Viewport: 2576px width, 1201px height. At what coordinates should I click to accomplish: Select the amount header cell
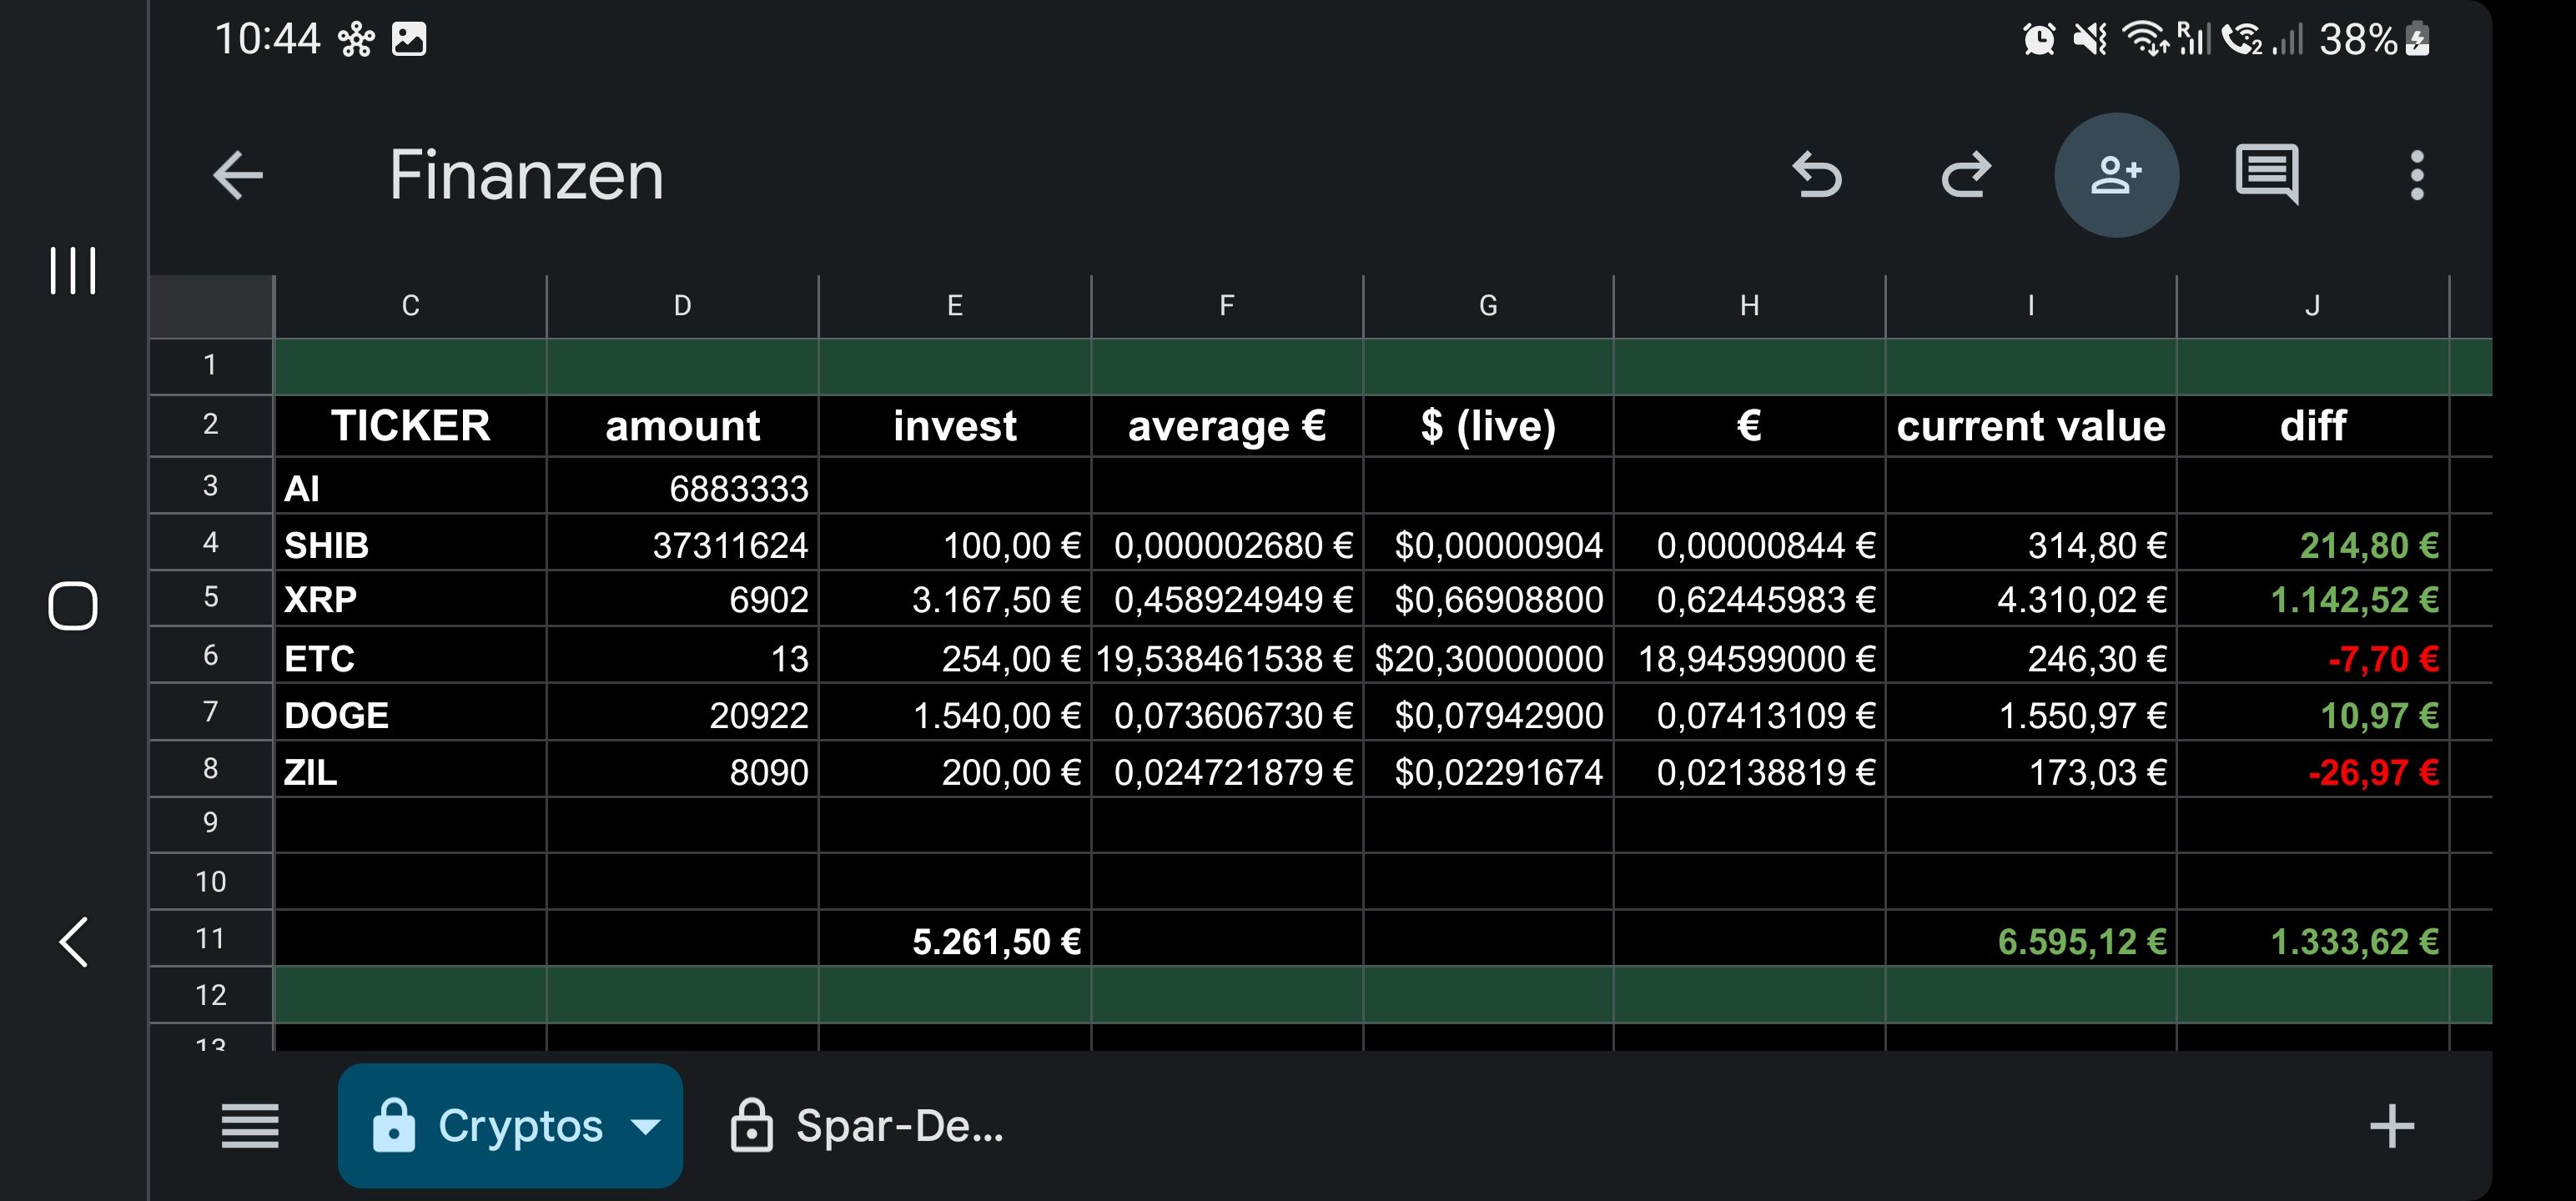coord(682,426)
